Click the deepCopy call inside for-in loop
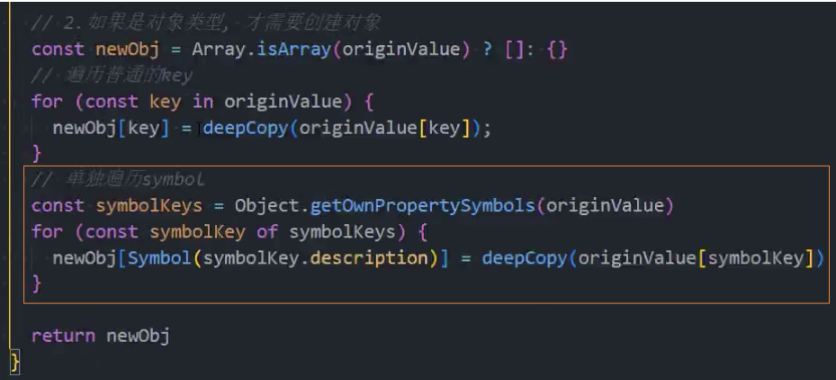 pyautogui.click(x=245, y=128)
